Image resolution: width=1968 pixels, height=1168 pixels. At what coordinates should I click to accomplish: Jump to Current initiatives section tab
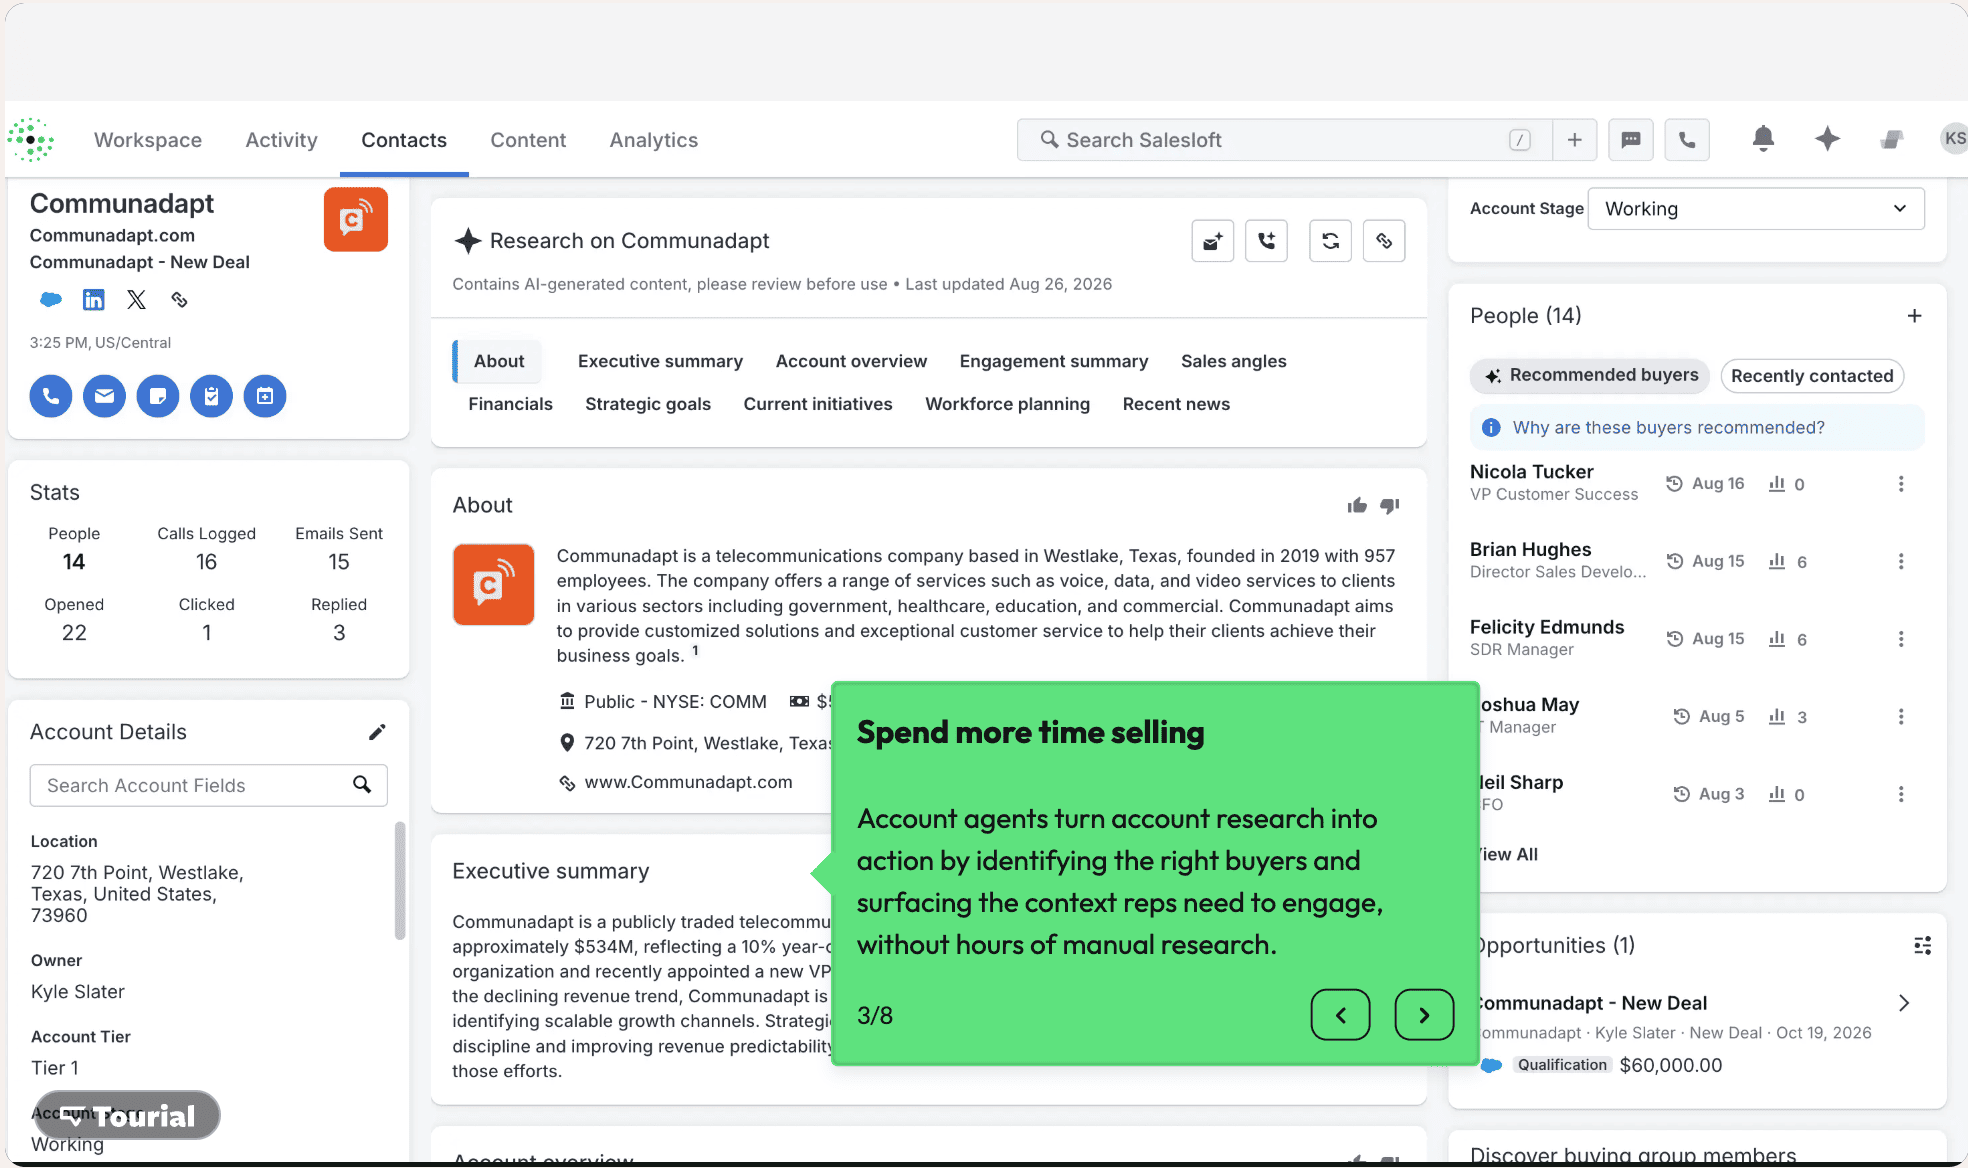[x=818, y=404]
